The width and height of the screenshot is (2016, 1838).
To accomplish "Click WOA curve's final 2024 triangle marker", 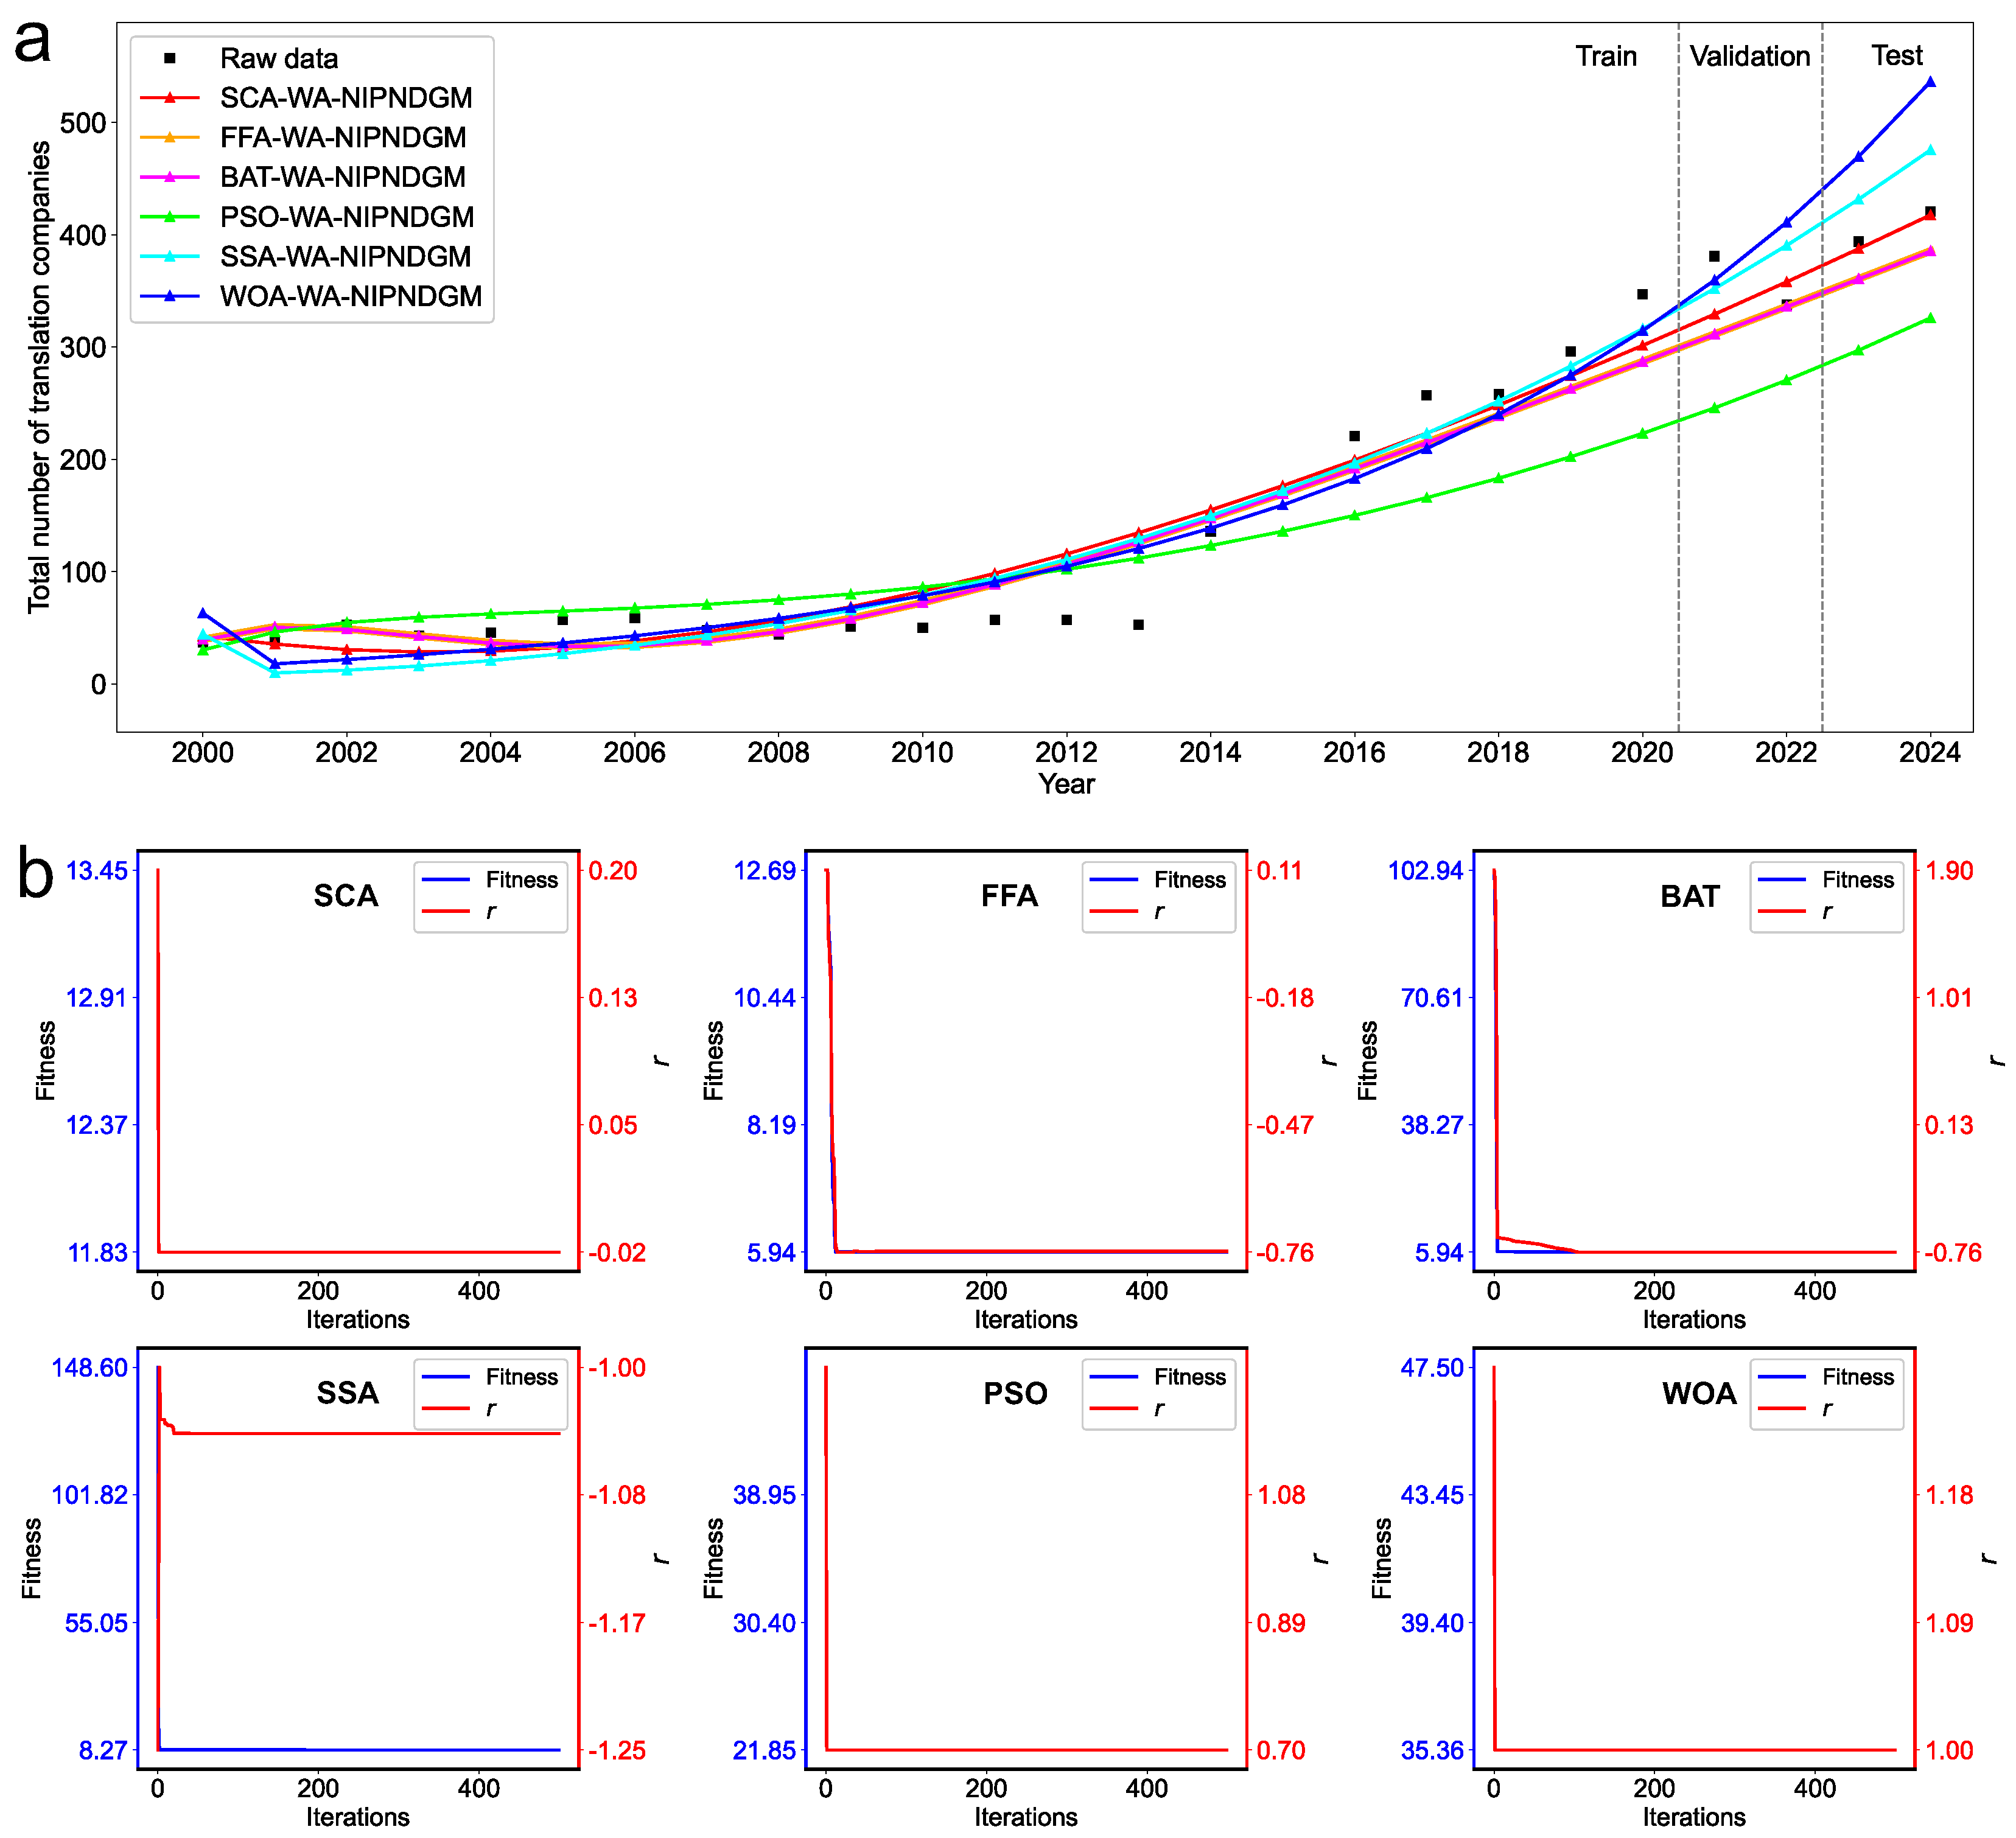I will pos(1930,82).
